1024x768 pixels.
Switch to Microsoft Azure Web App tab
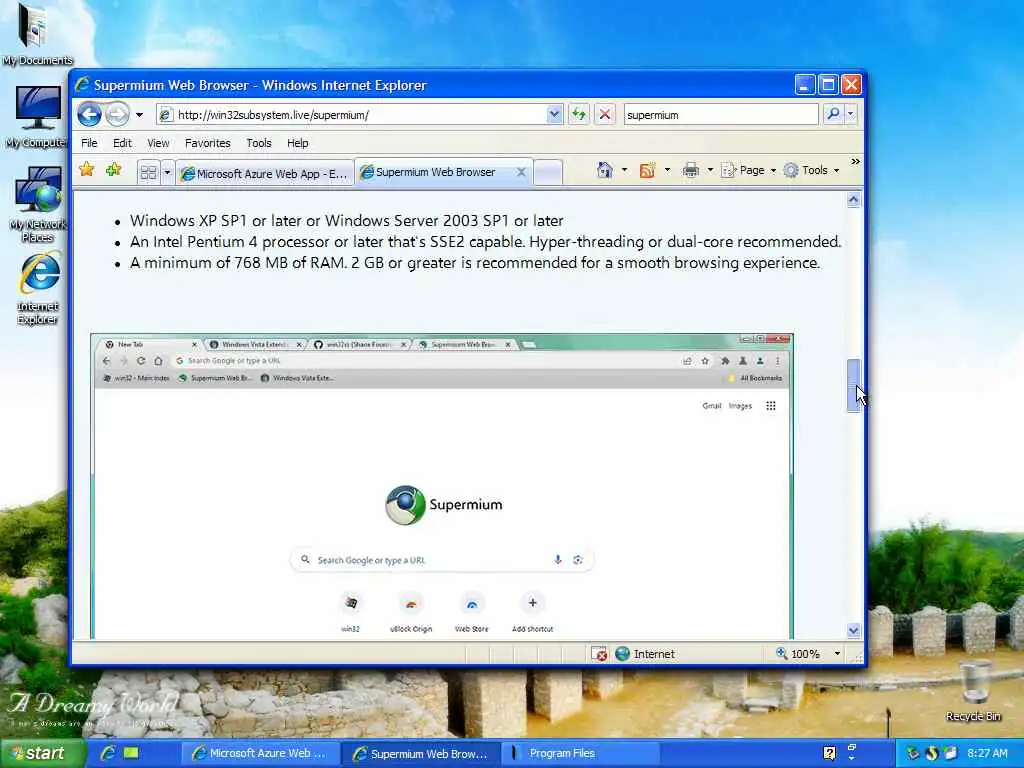pos(264,174)
